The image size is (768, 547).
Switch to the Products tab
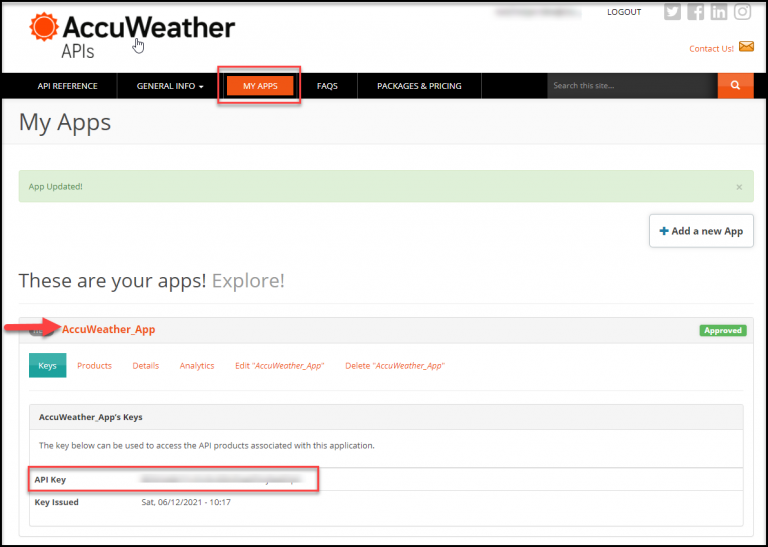click(x=95, y=365)
